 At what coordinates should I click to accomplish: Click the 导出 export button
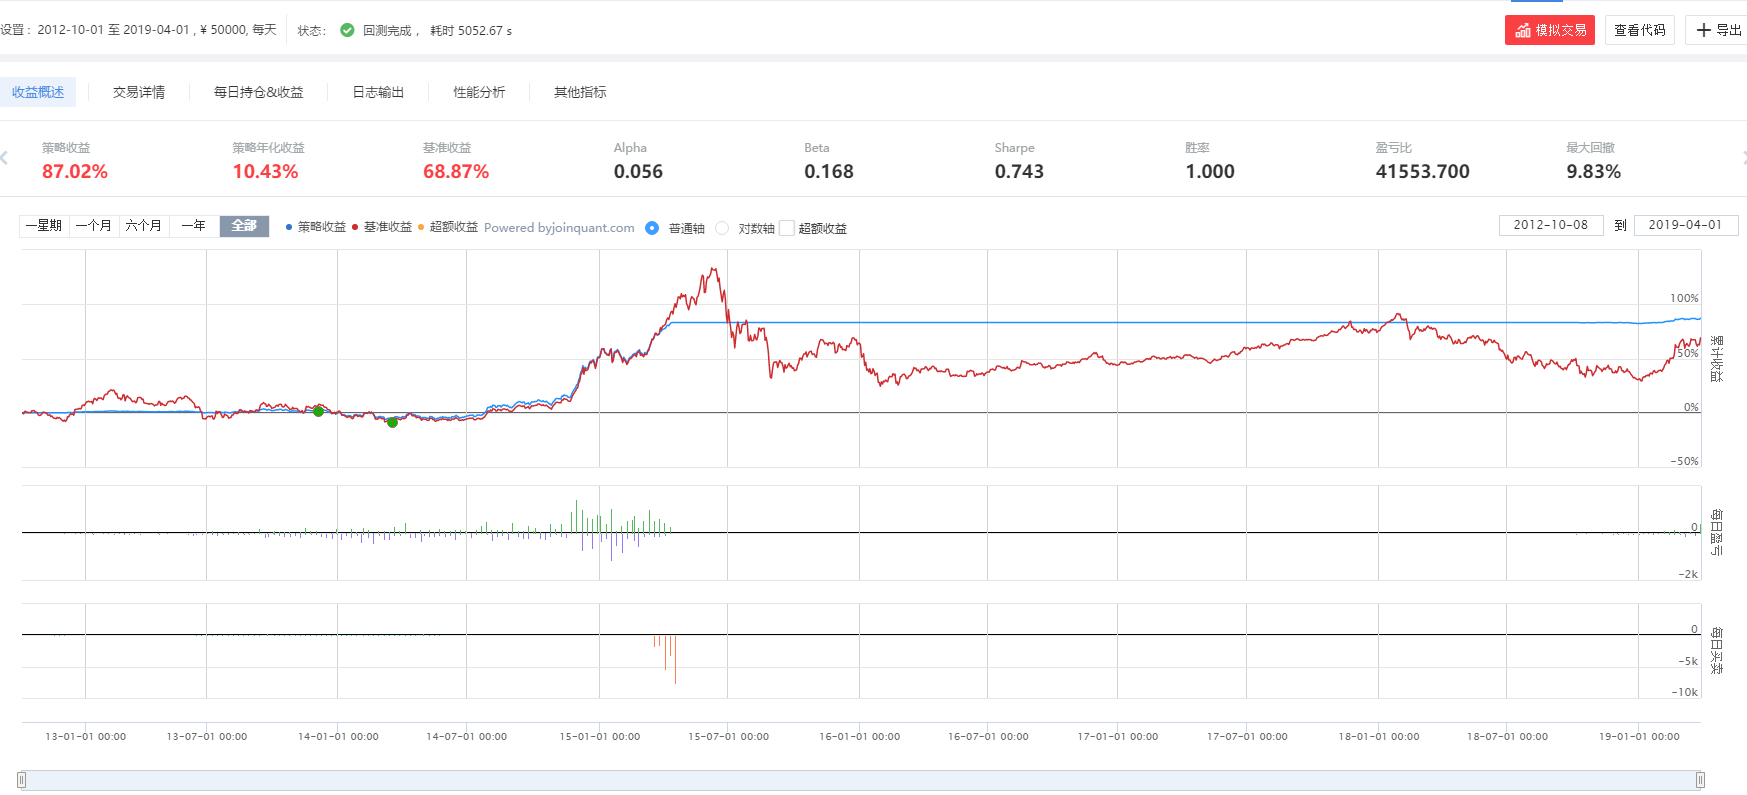(1718, 30)
